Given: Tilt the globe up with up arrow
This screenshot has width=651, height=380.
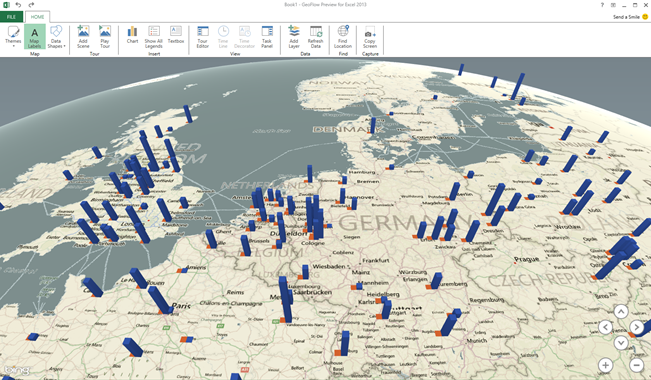Looking at the screenshot, I should [621, 311].
